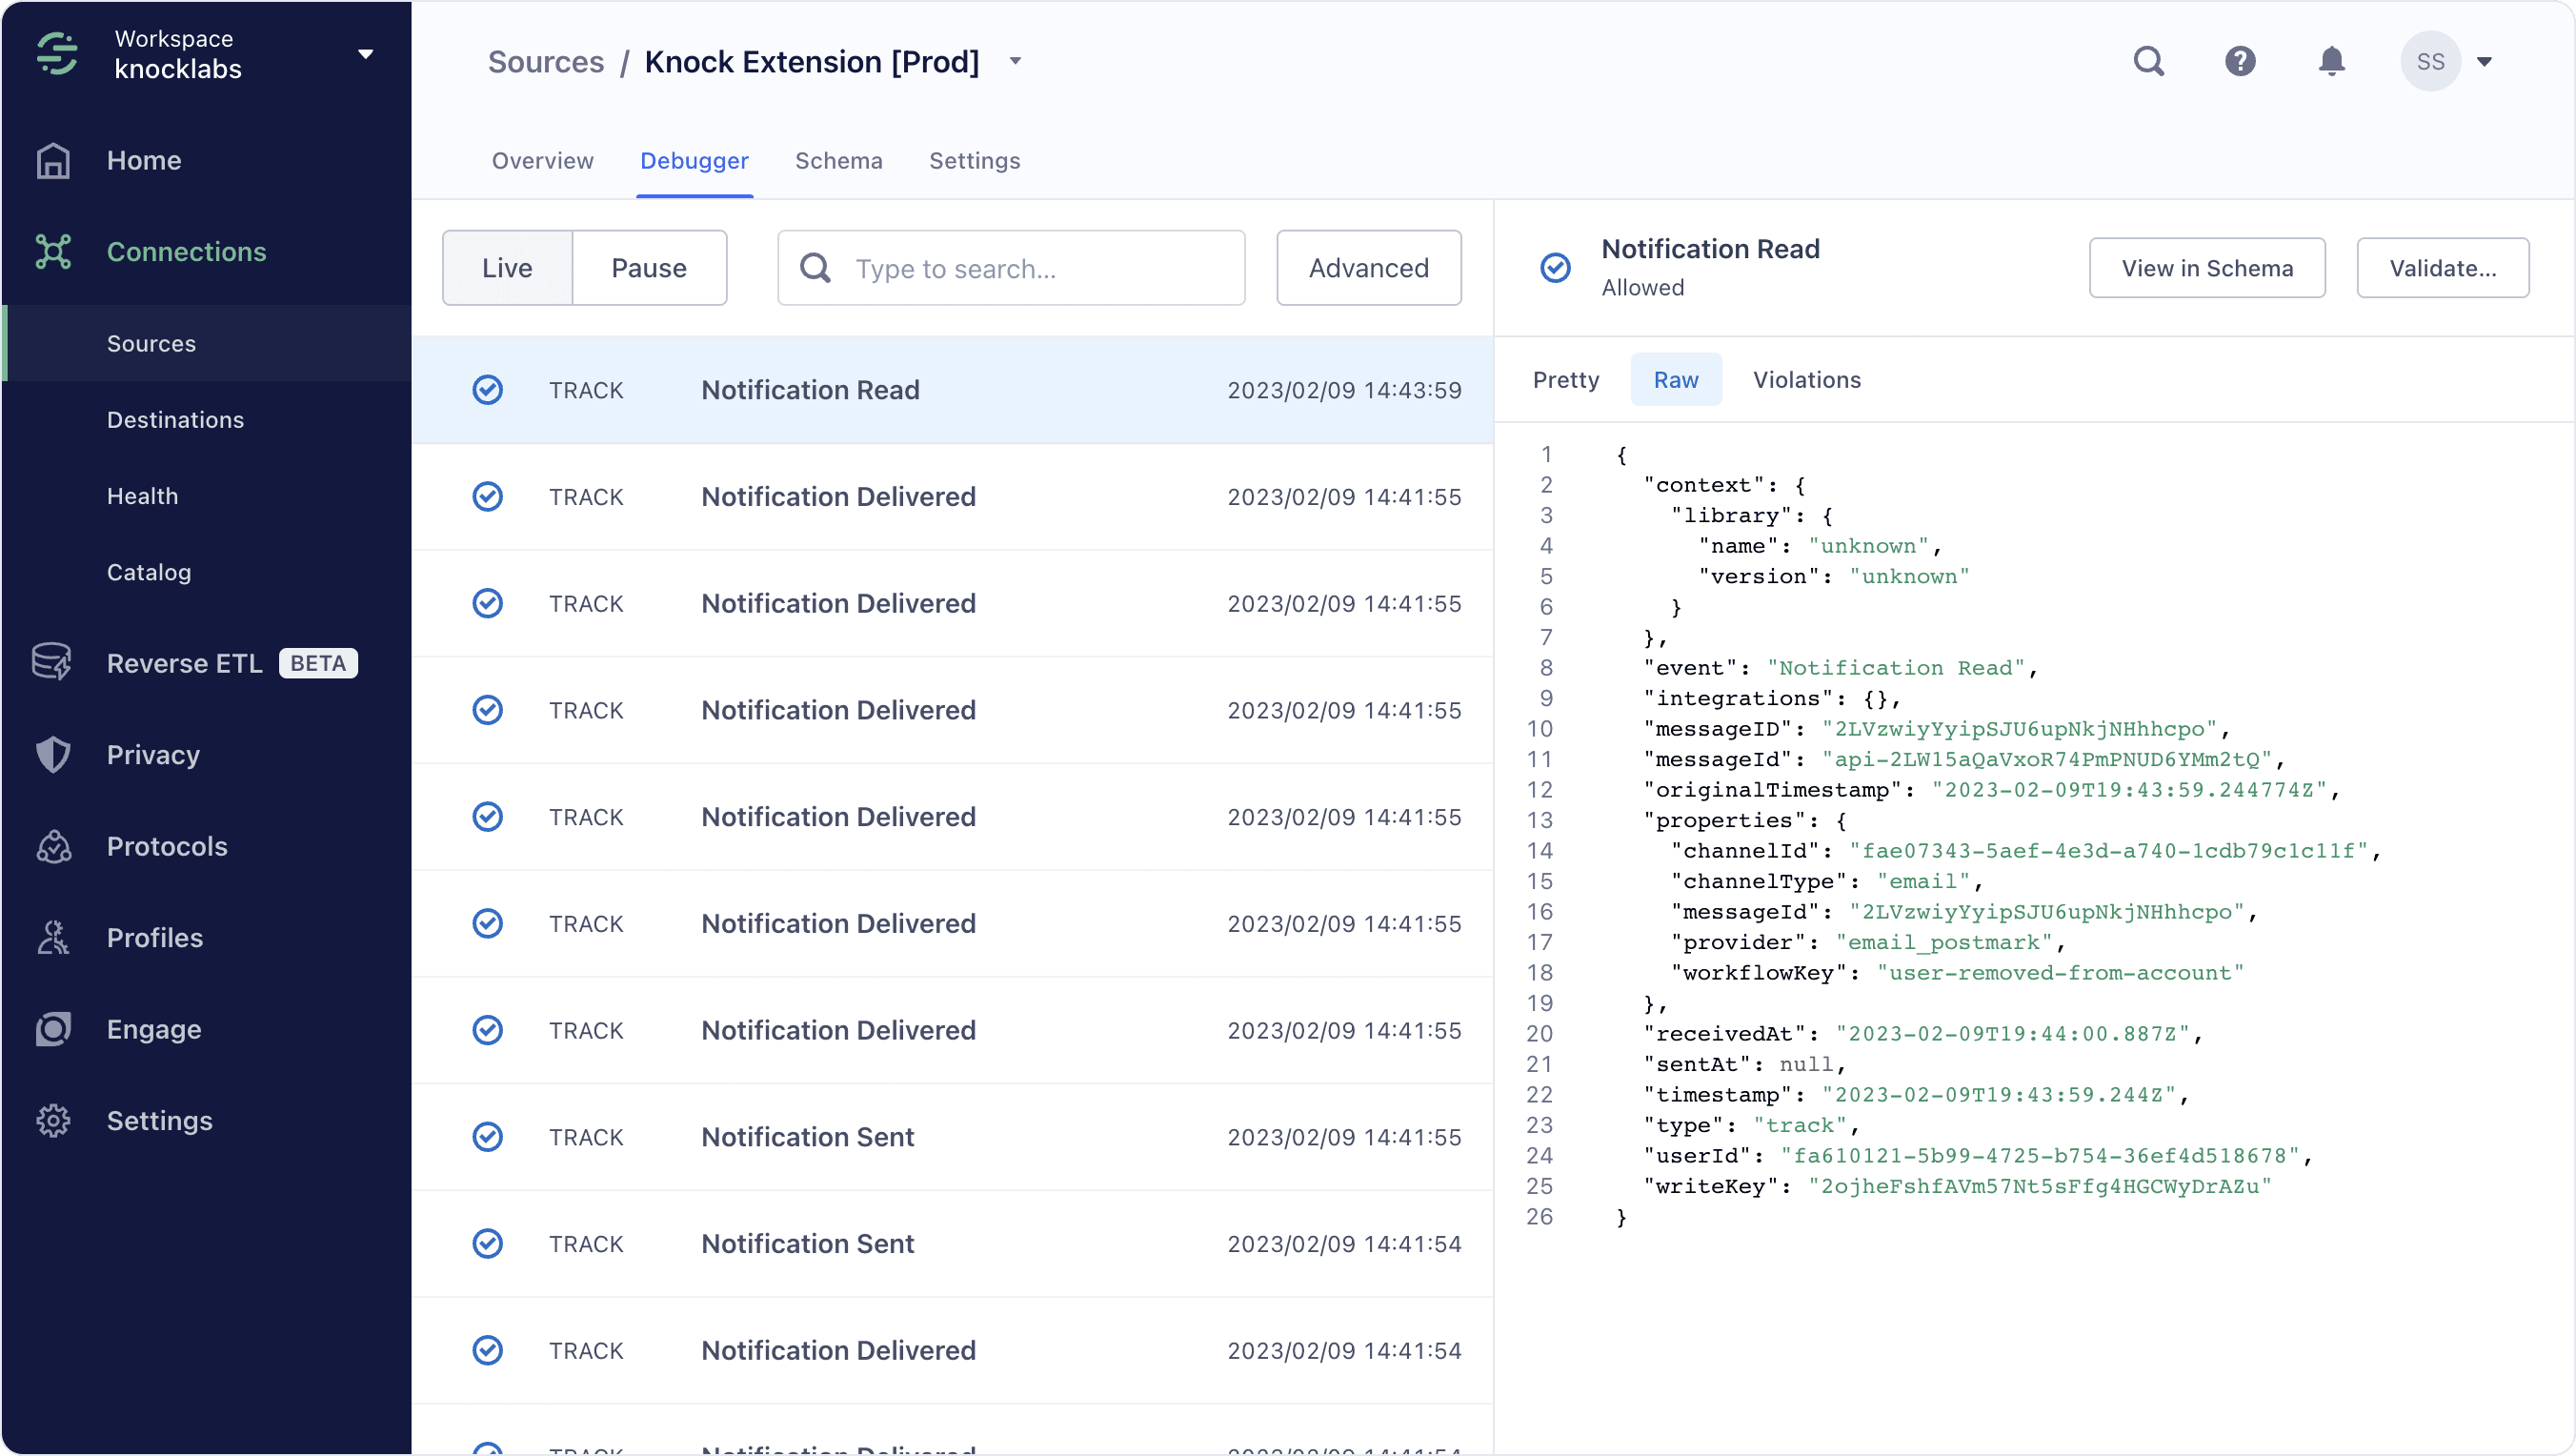
Task: Switch to Pretty JSON view
Action: click(x=1564, y=380)
